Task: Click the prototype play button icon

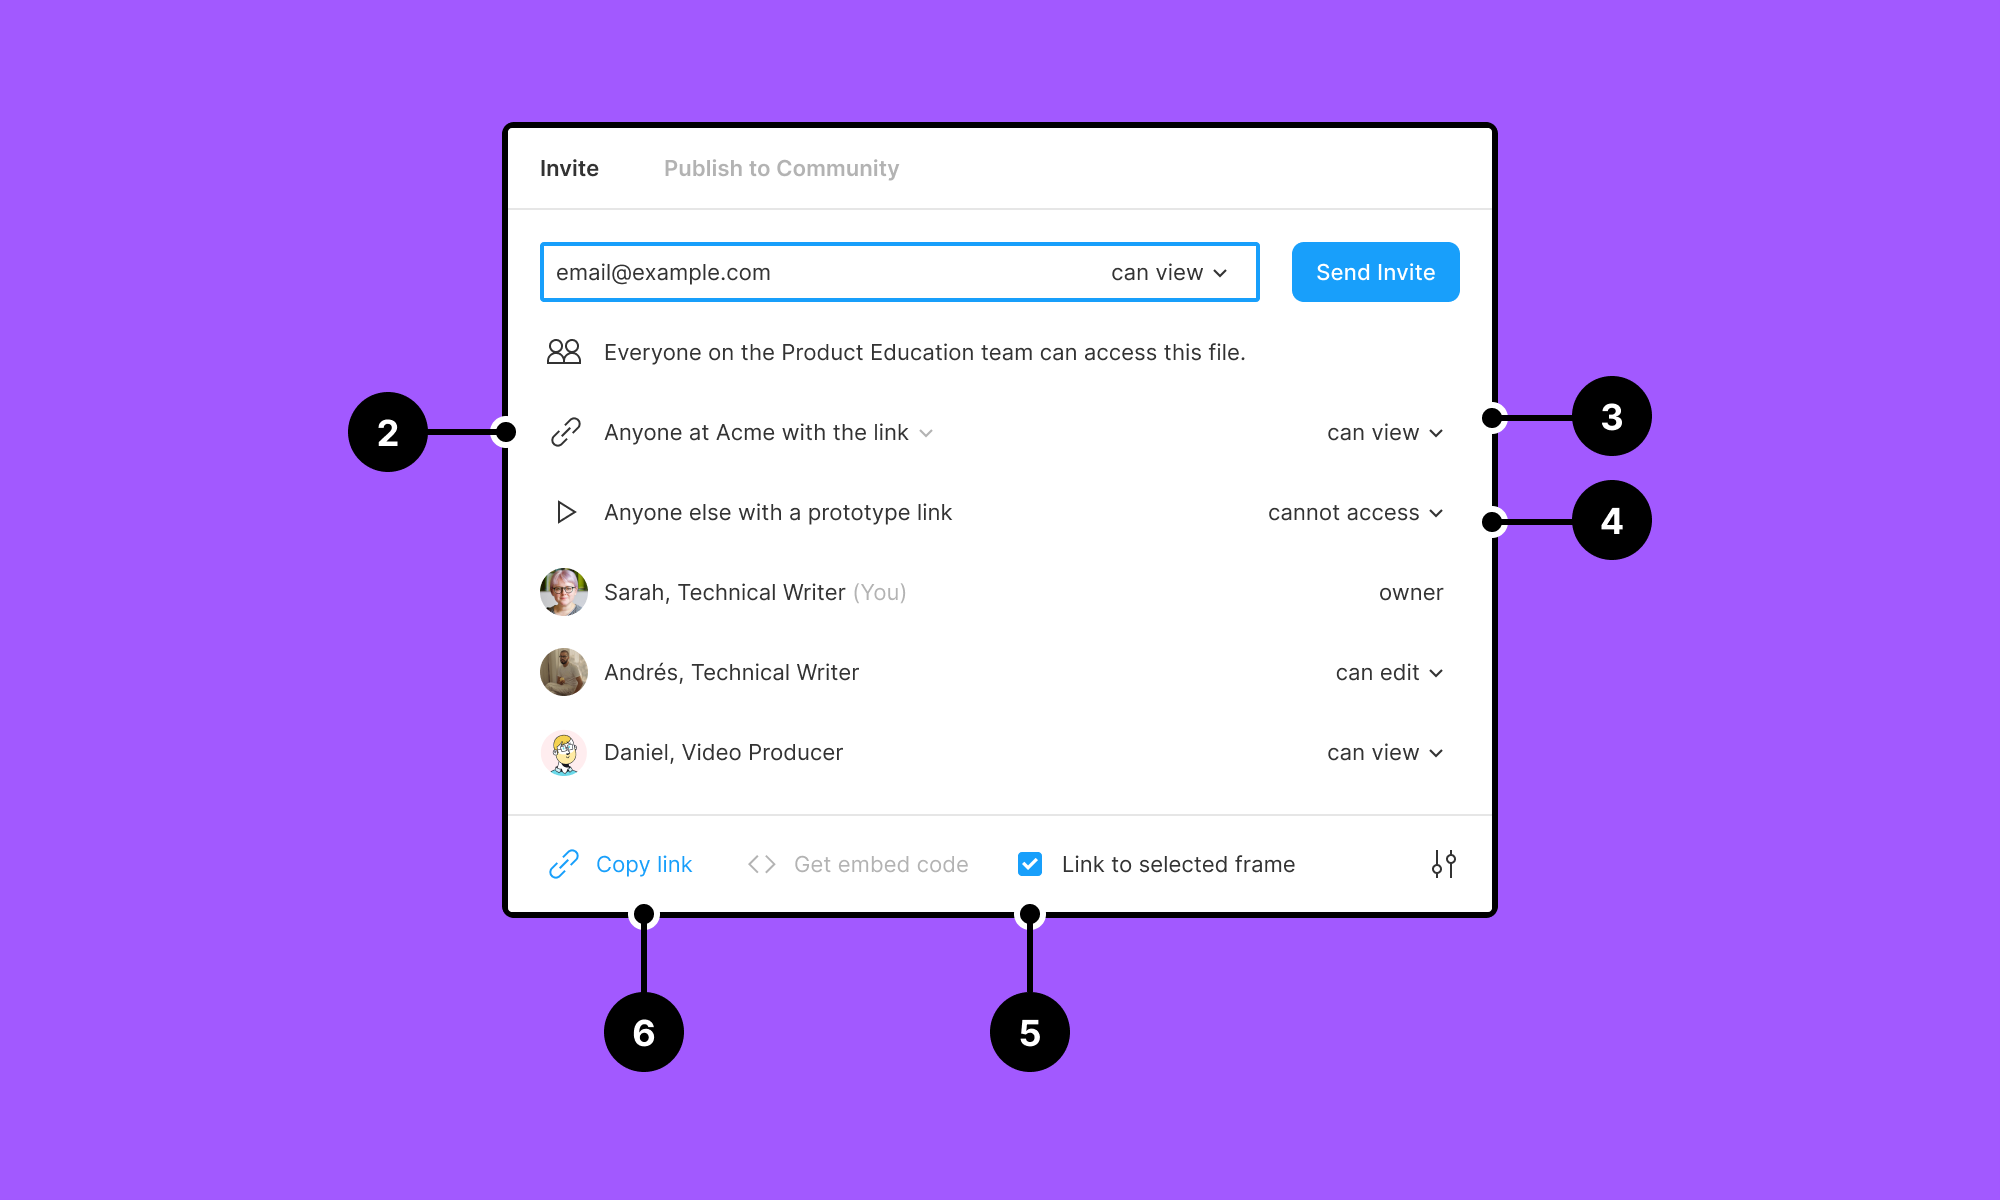Action: click(x=566, y=513)
